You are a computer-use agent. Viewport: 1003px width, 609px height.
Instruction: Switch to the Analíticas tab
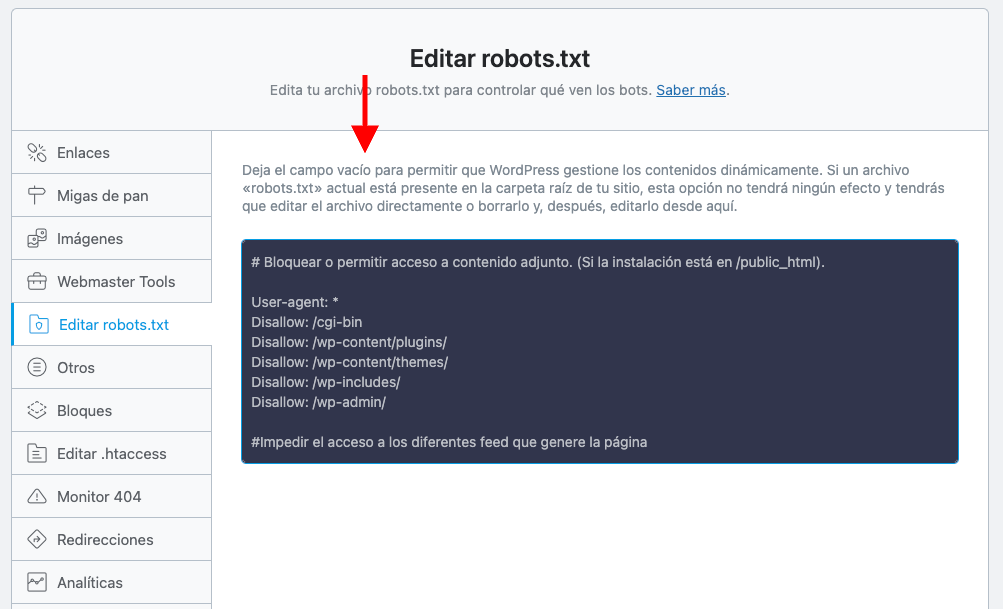tap(111, 582)
